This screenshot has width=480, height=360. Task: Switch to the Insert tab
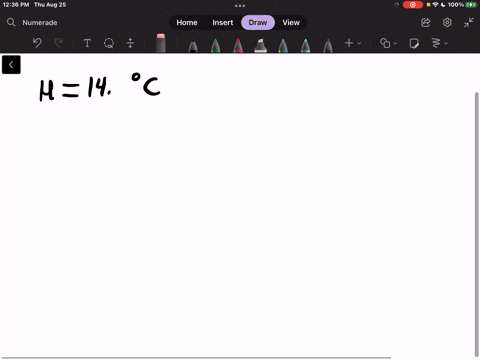[x=223, y=23]
